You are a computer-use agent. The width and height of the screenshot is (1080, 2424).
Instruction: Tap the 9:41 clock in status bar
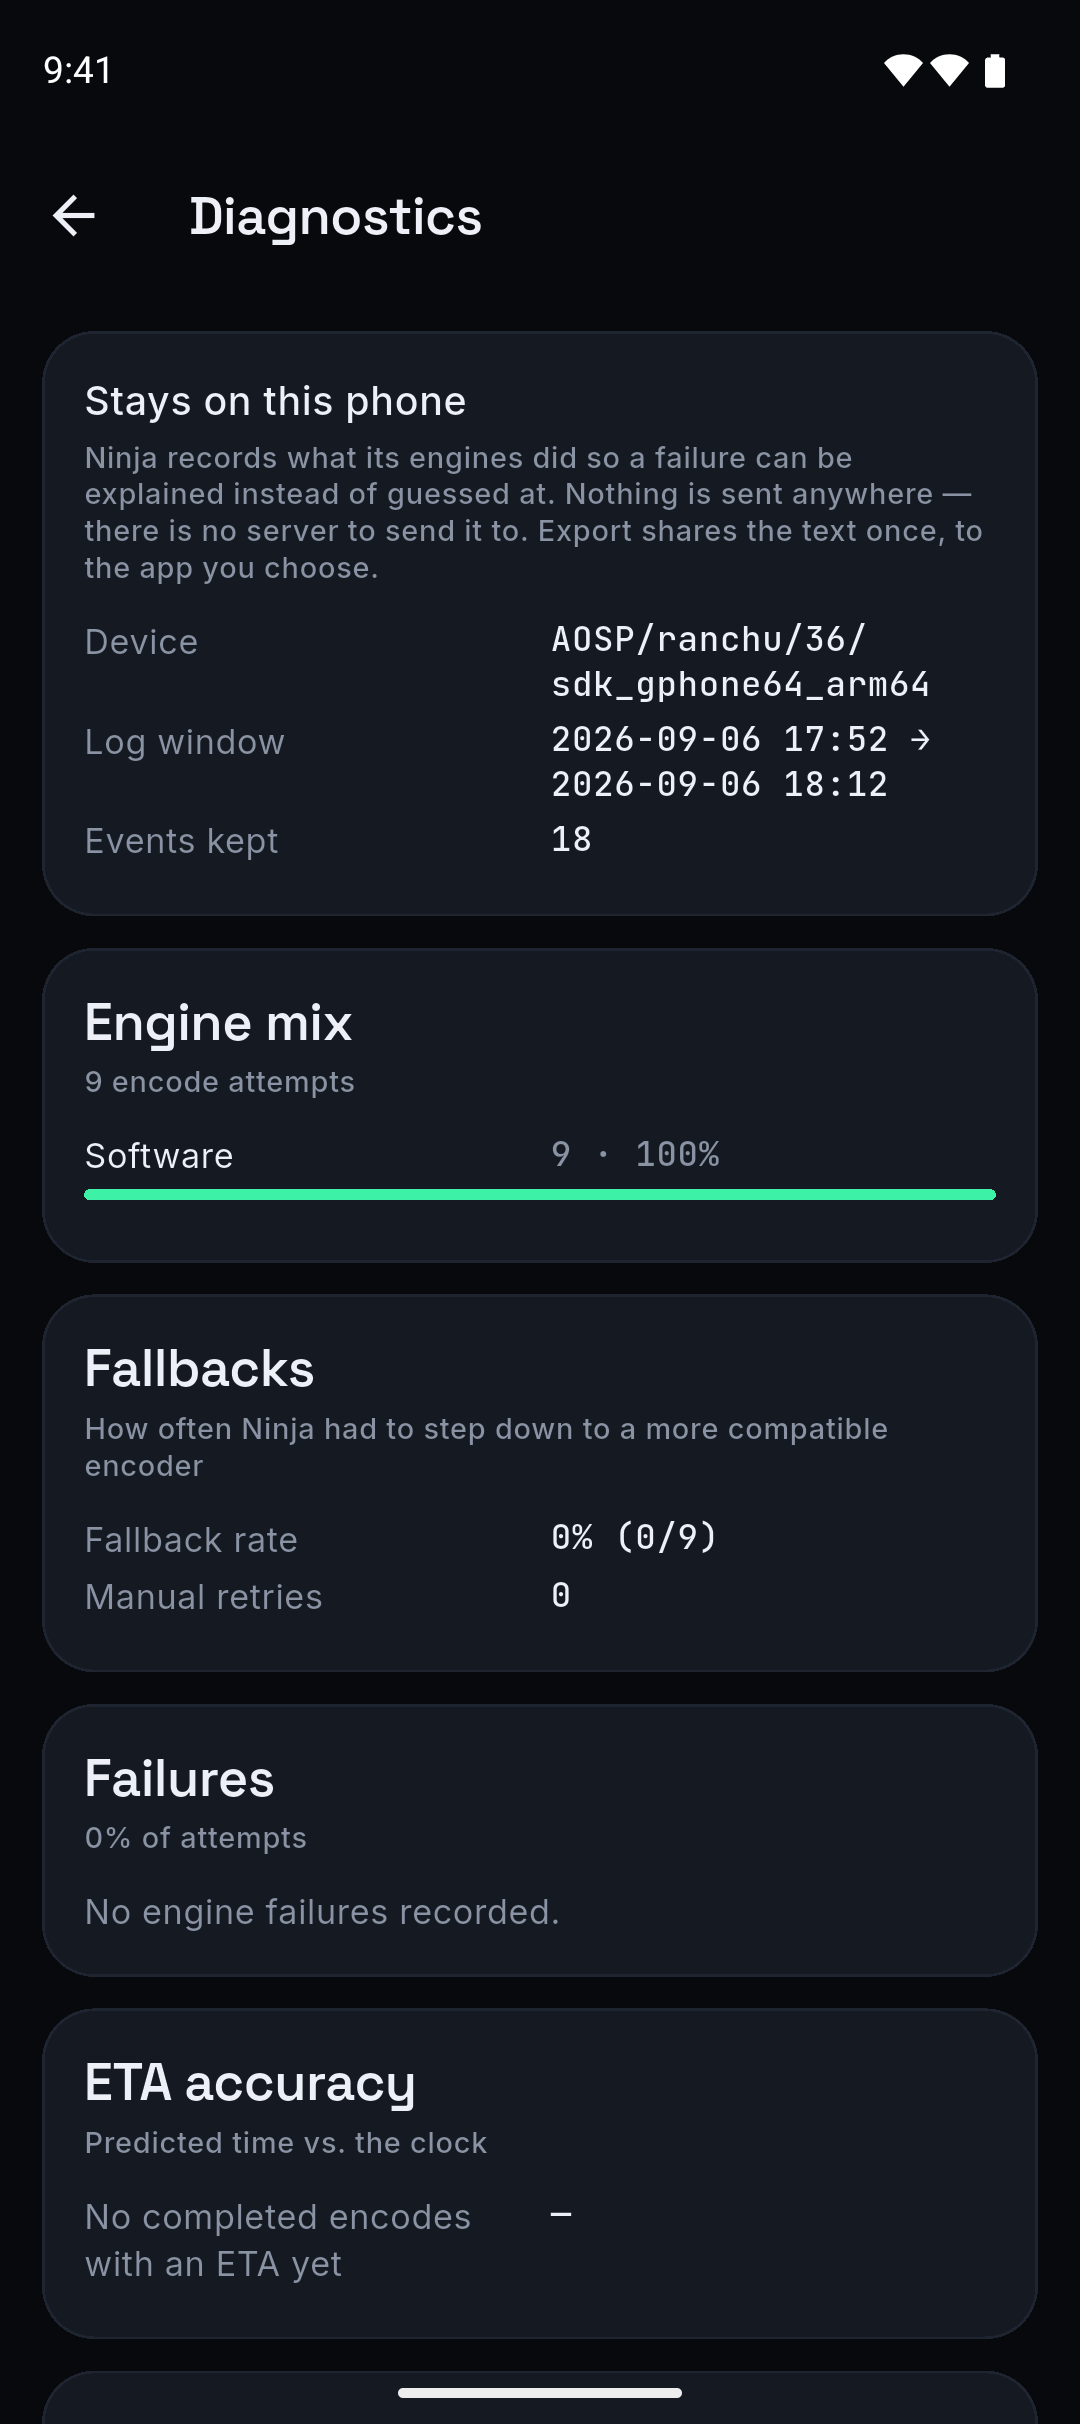(x=78, y=70)
